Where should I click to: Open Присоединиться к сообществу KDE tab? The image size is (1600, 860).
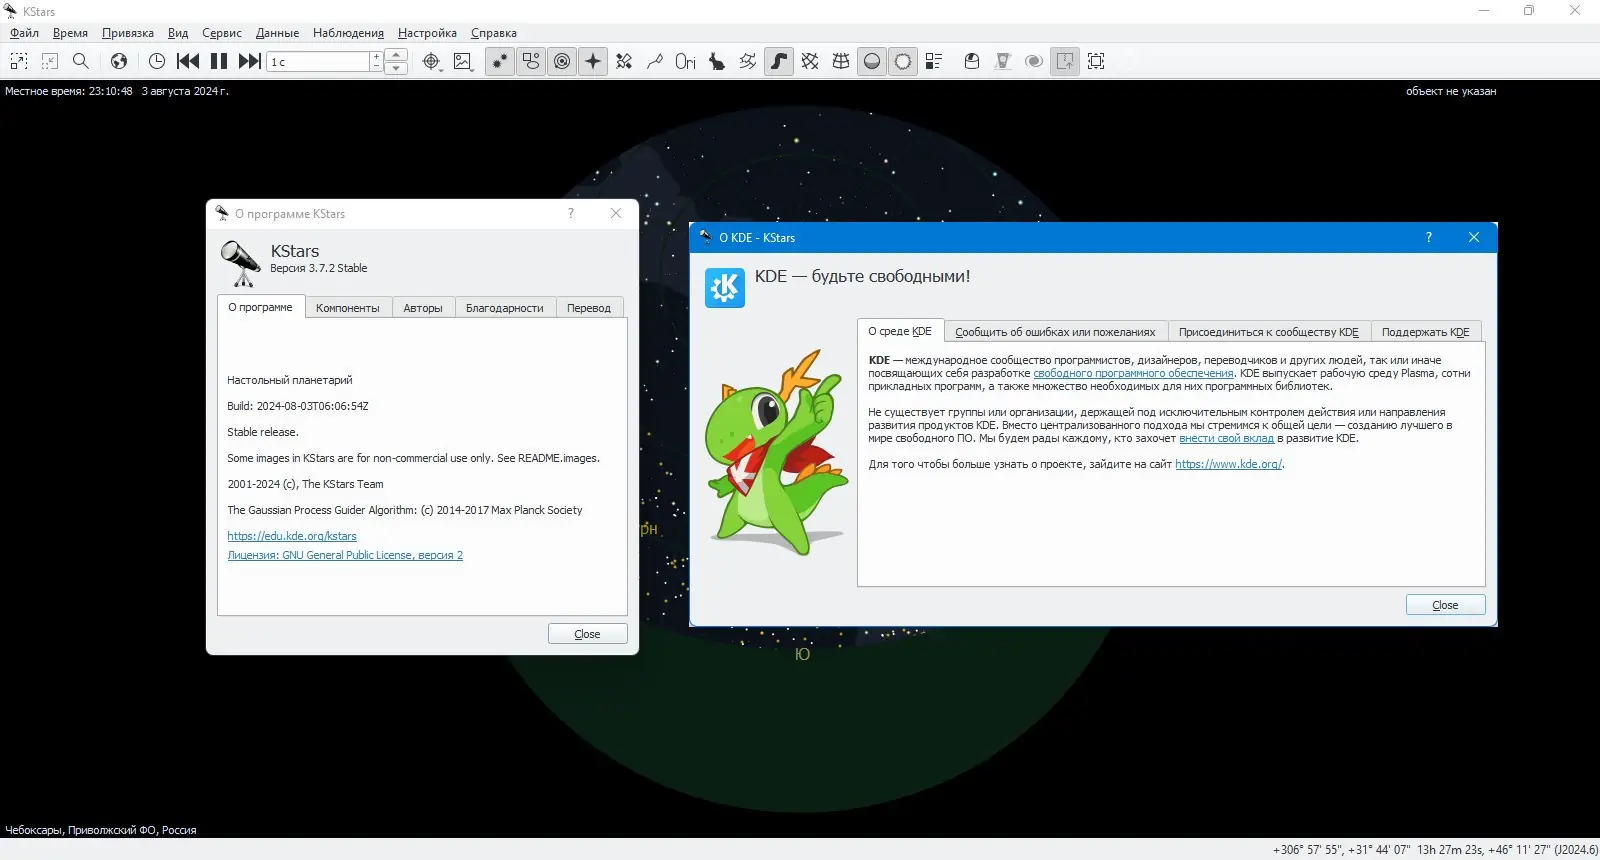(x=1269, y=332)
